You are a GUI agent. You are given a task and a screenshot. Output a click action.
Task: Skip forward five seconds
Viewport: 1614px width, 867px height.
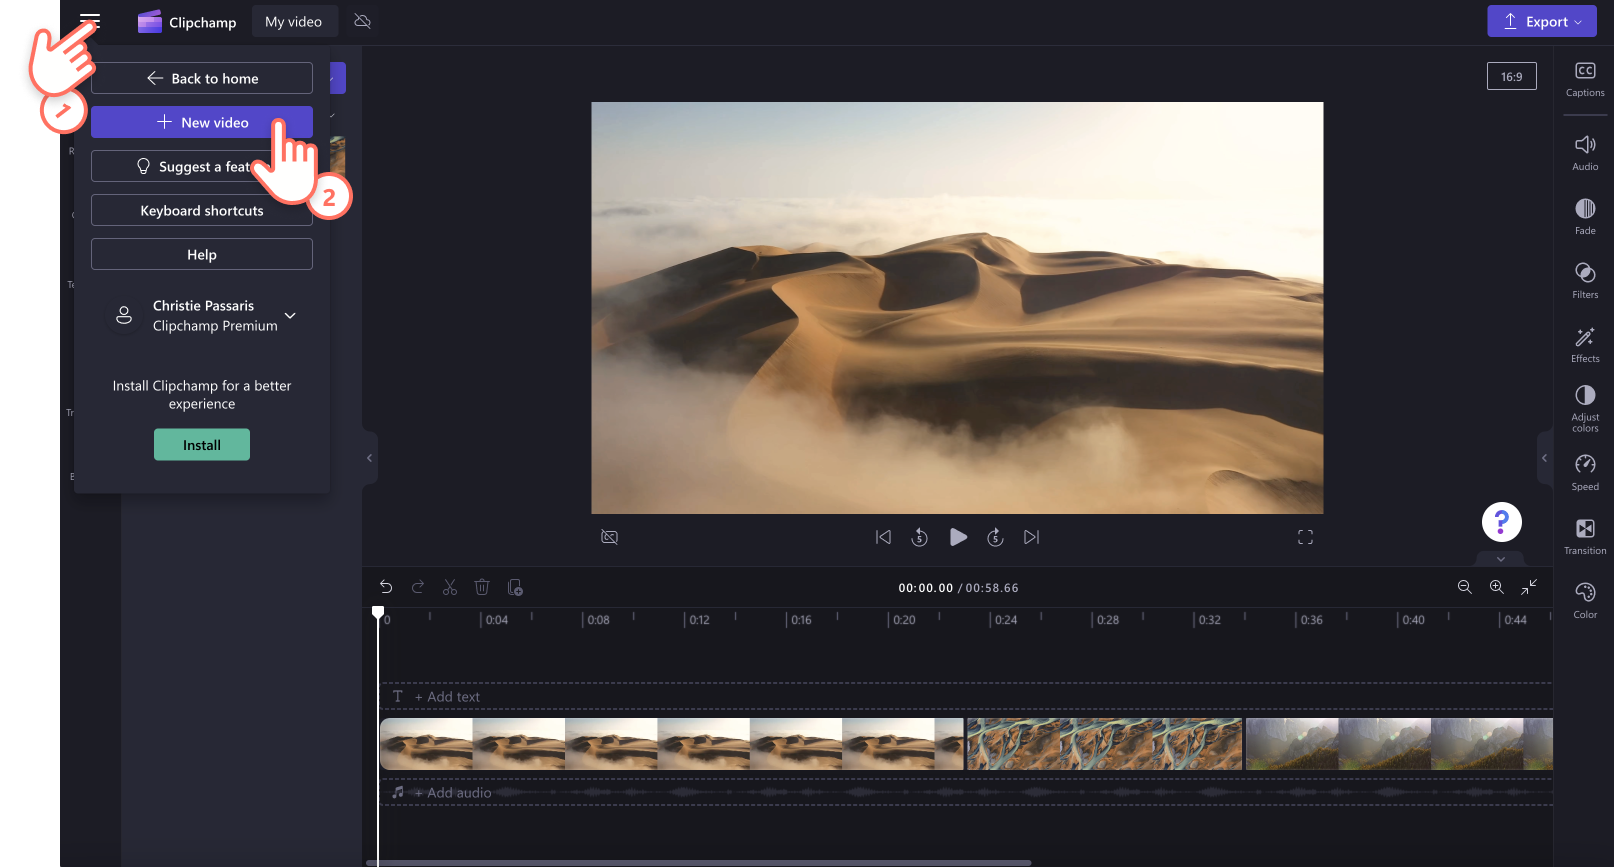pos(995,537)
